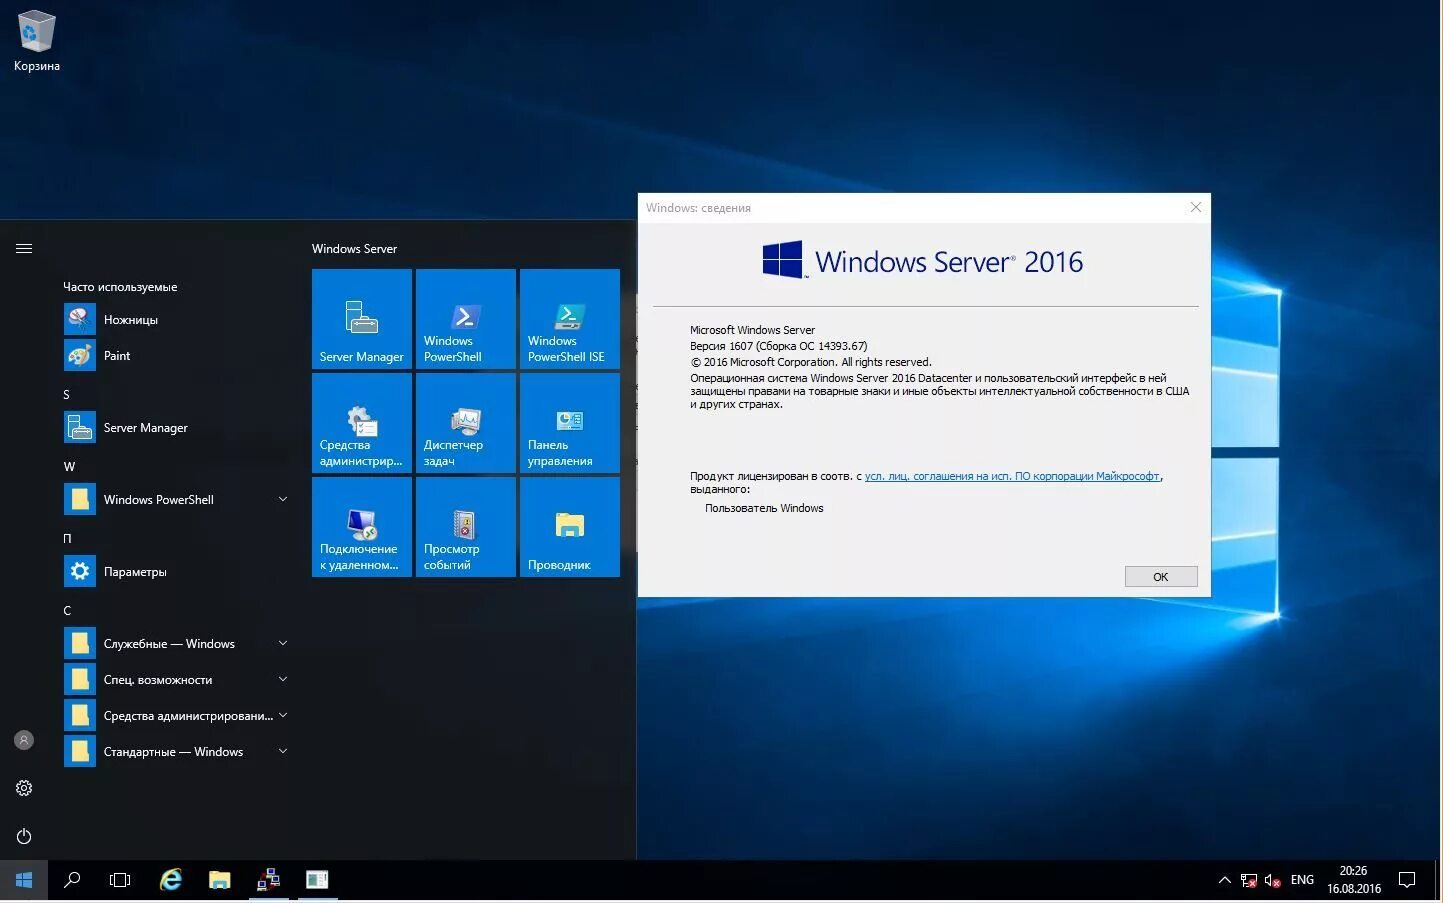Screen dimensions: 1443x903
Task: Expand the Windows PowerShell folder chevron
Action: (283, 499)
